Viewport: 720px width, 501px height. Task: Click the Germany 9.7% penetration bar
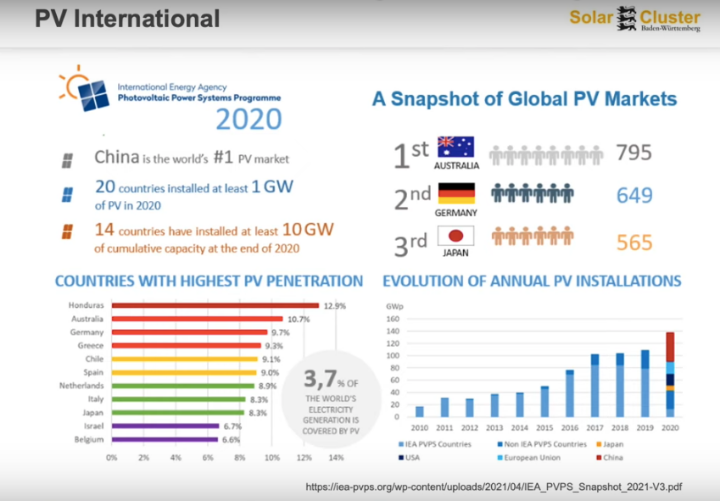(190, 332)
